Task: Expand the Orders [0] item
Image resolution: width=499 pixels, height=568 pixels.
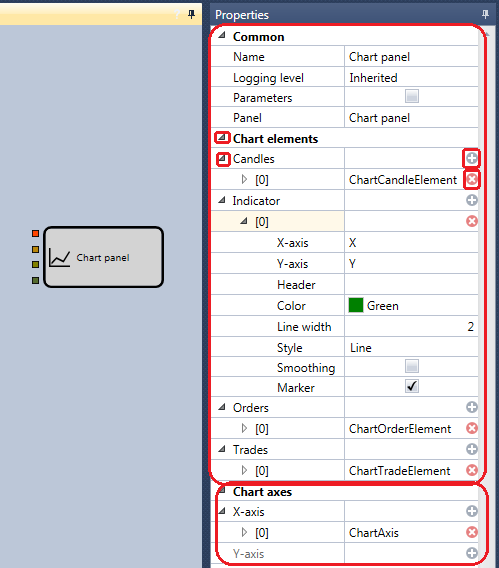Action: click(244, 428)
